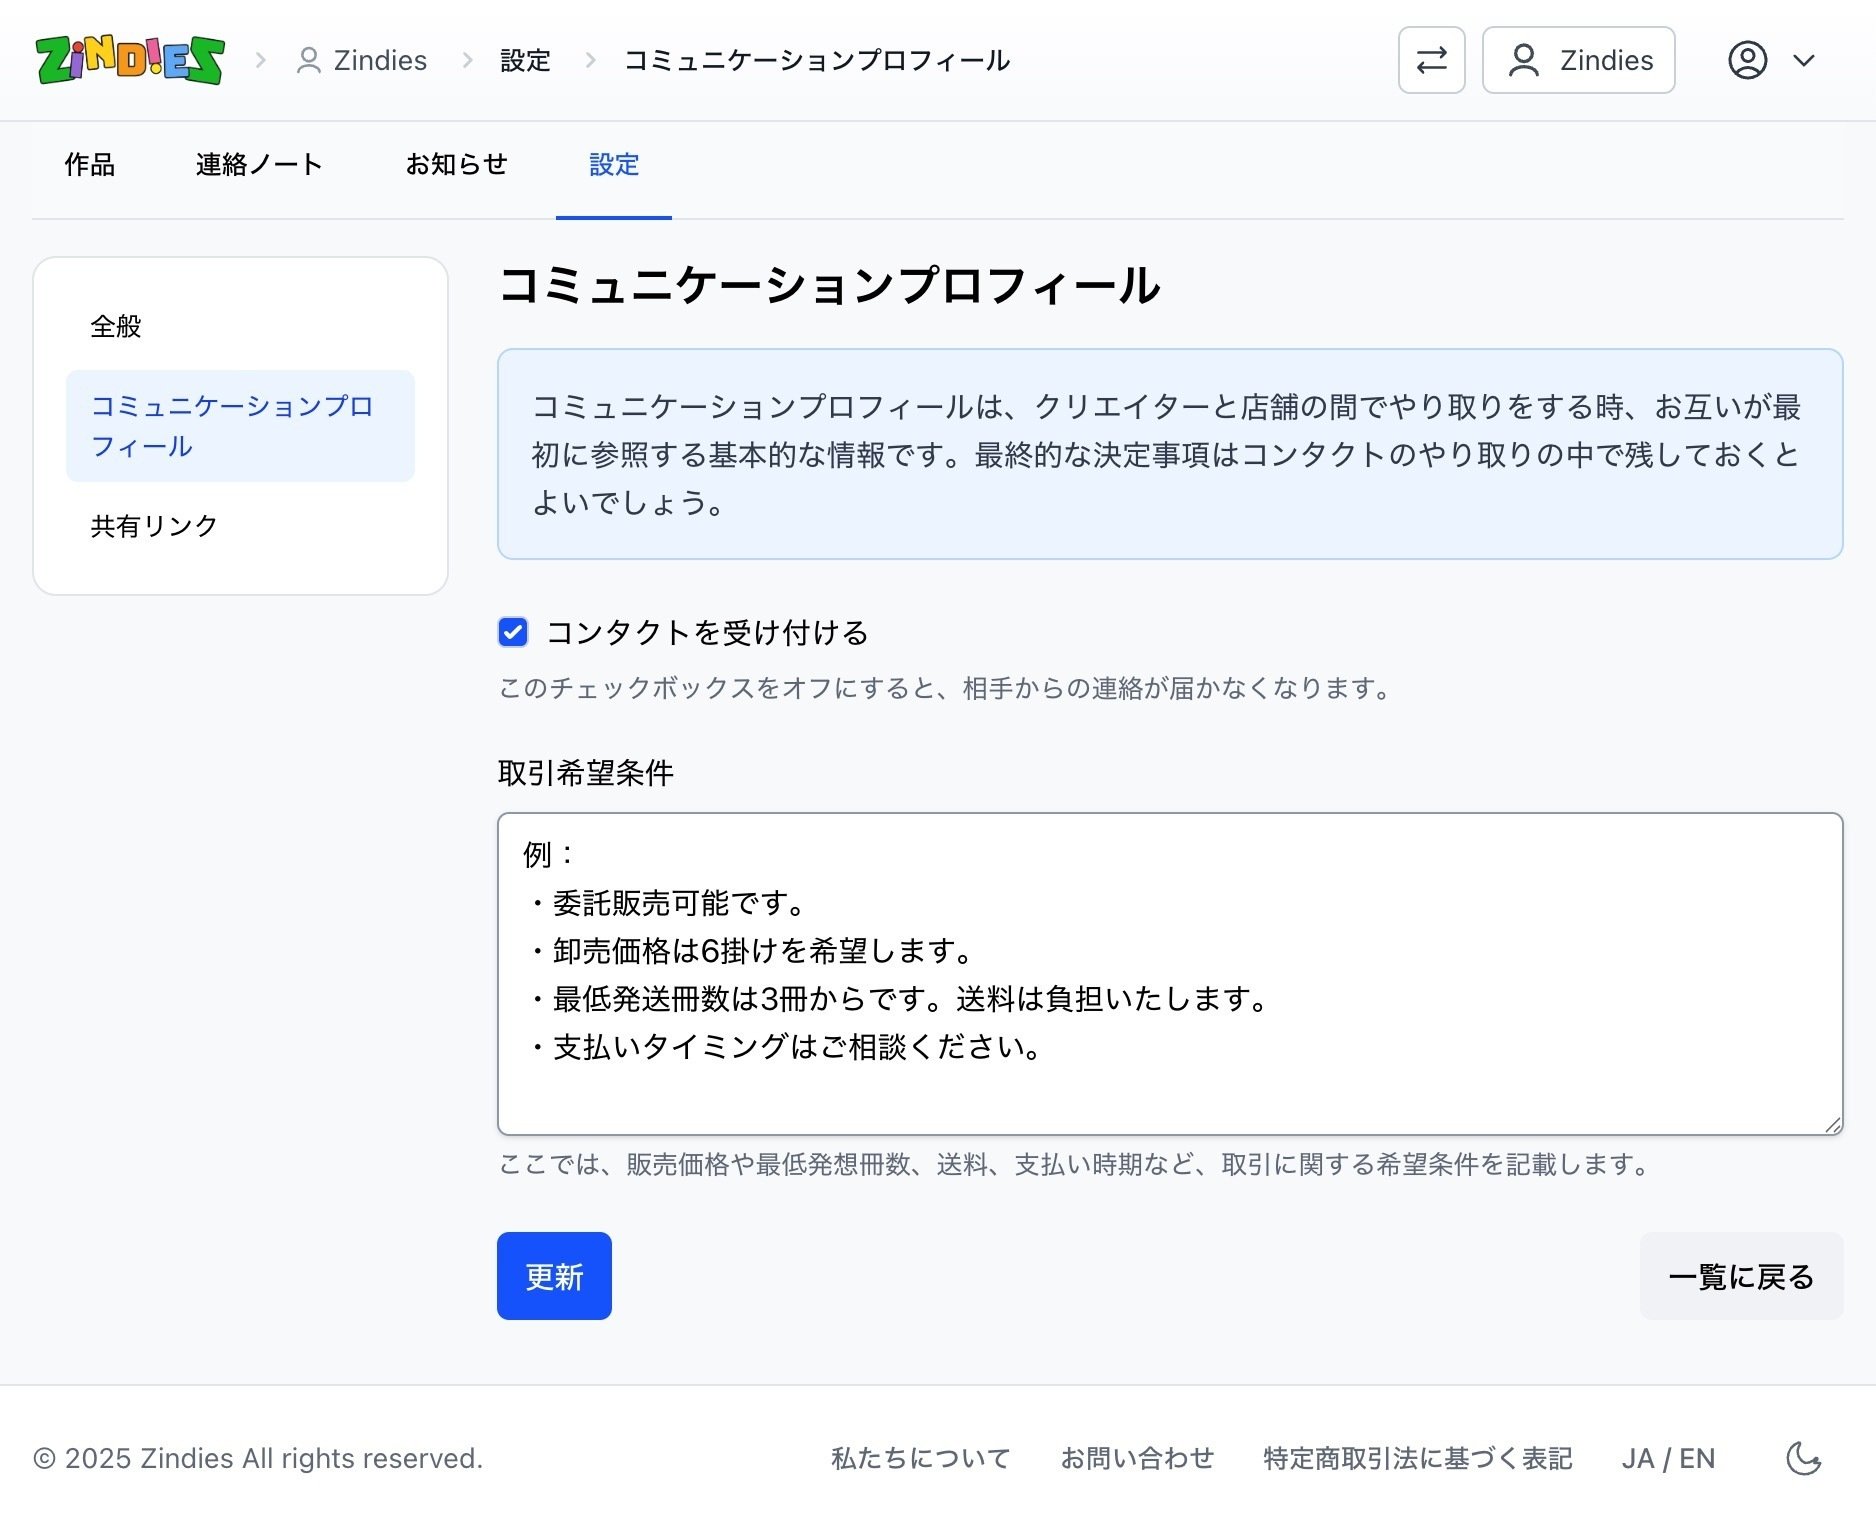Open the 私たちについて footer link
Viewport: 1876px width, 1530px height.
918,1458
